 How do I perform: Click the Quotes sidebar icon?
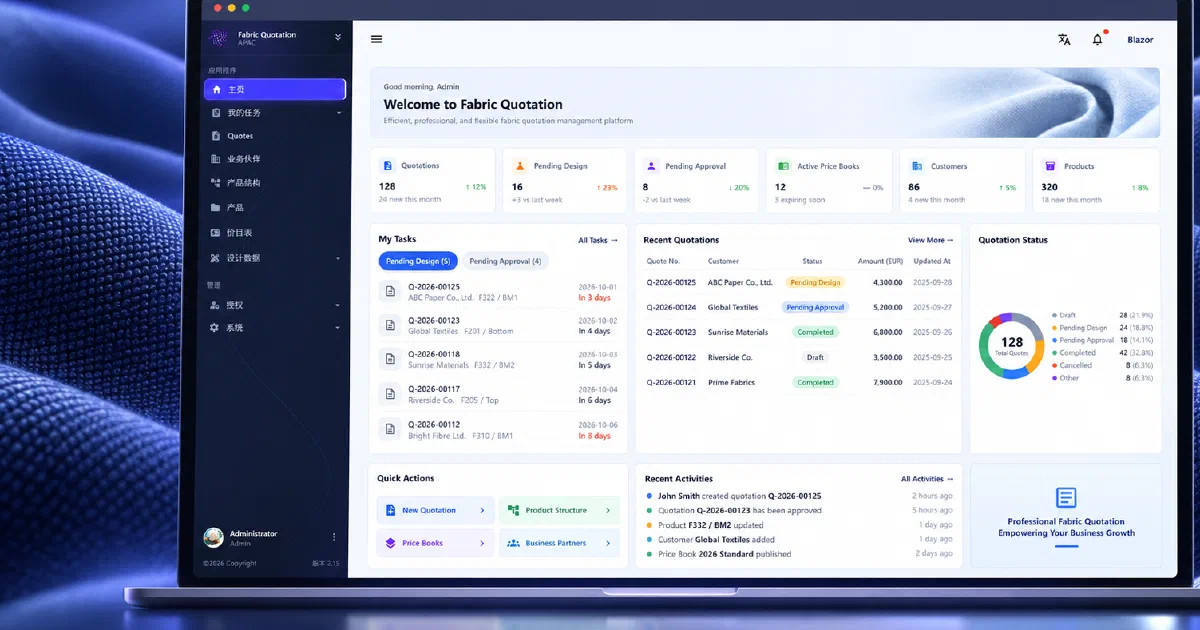(216, 136)
